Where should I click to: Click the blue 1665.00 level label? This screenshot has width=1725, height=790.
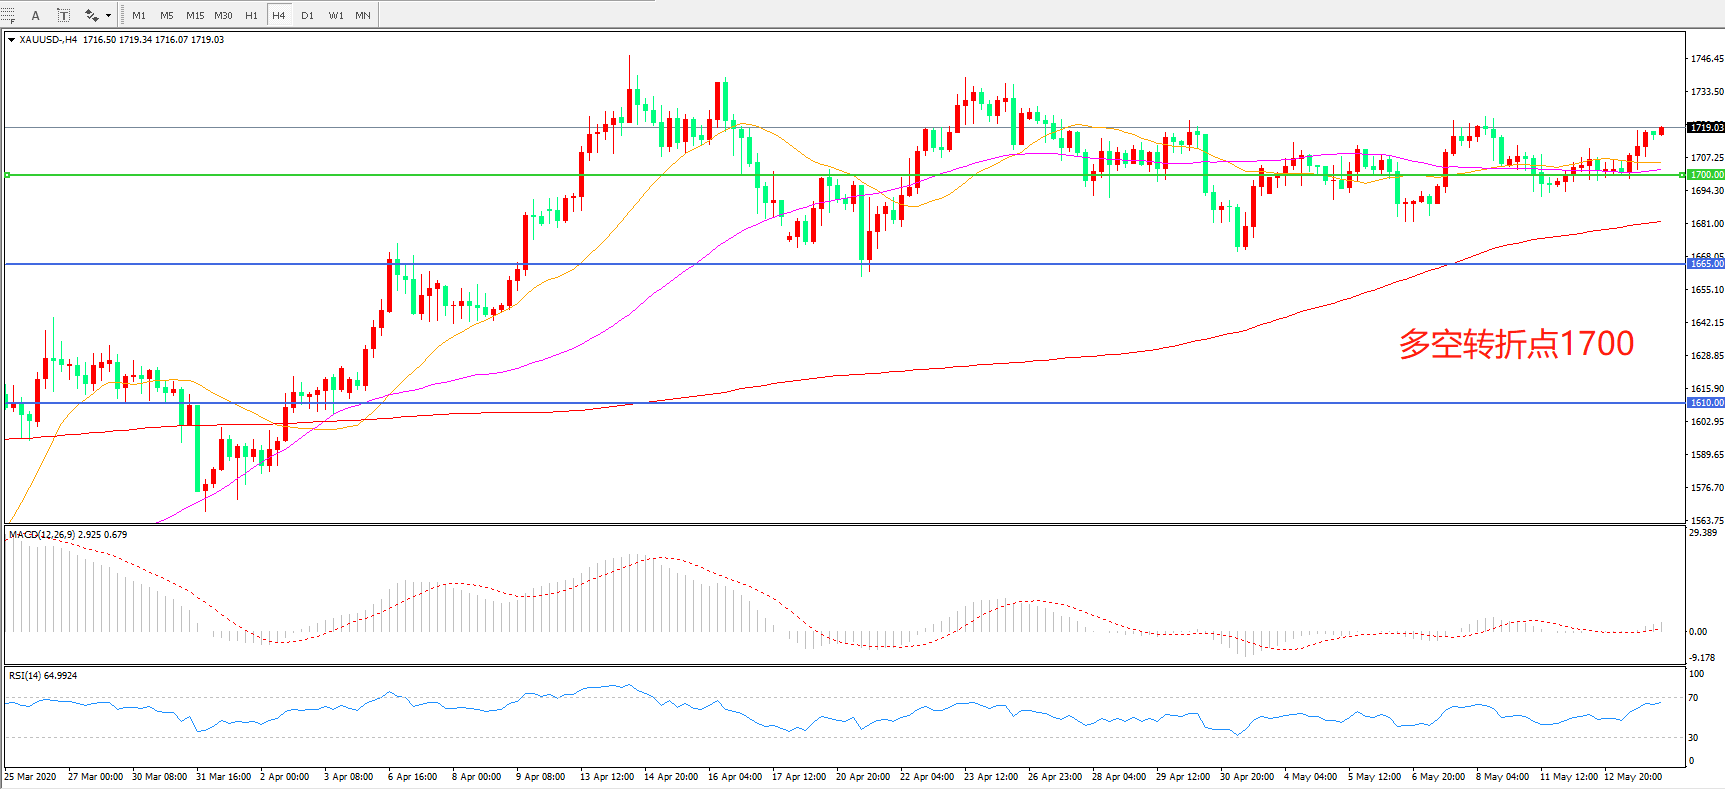tap(1706, 264)
